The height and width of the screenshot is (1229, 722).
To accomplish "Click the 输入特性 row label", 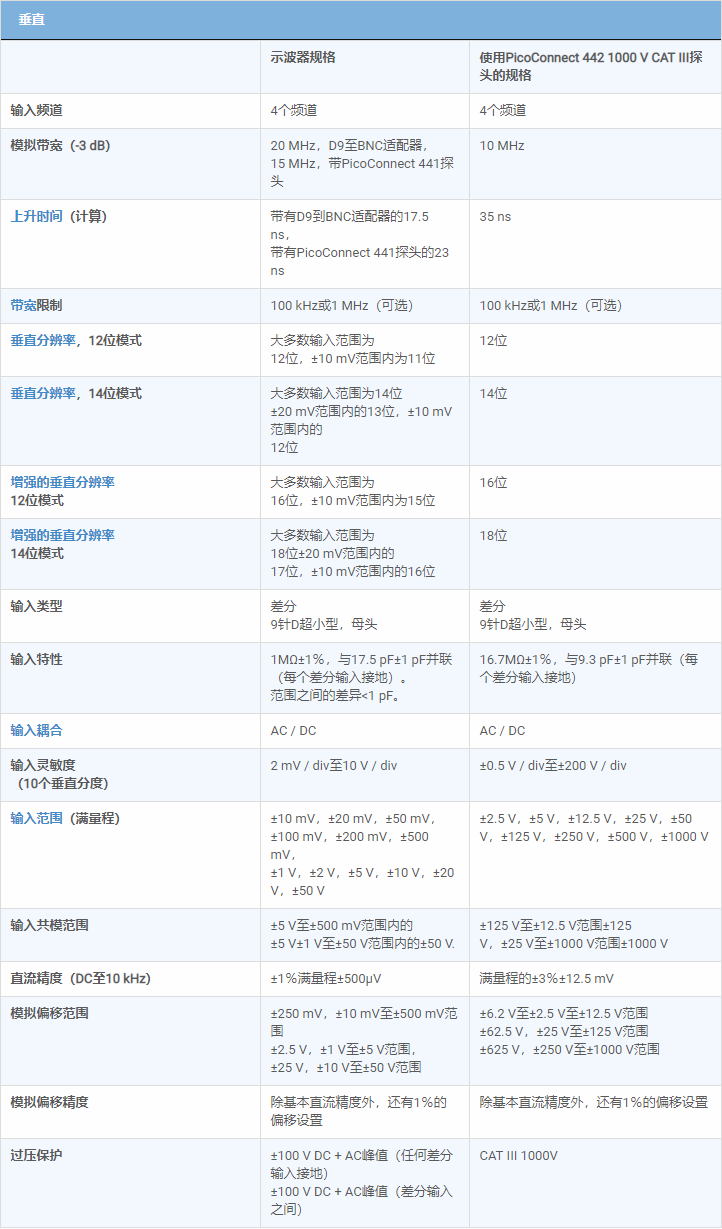I will click(x=36, y=660).
